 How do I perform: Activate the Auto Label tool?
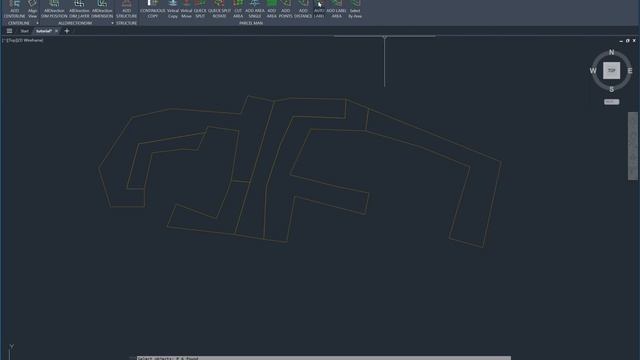[x=319, y=9]
